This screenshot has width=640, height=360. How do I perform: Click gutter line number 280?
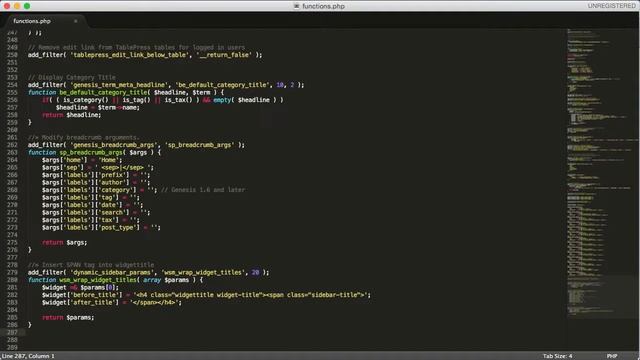tap(12, 280)
